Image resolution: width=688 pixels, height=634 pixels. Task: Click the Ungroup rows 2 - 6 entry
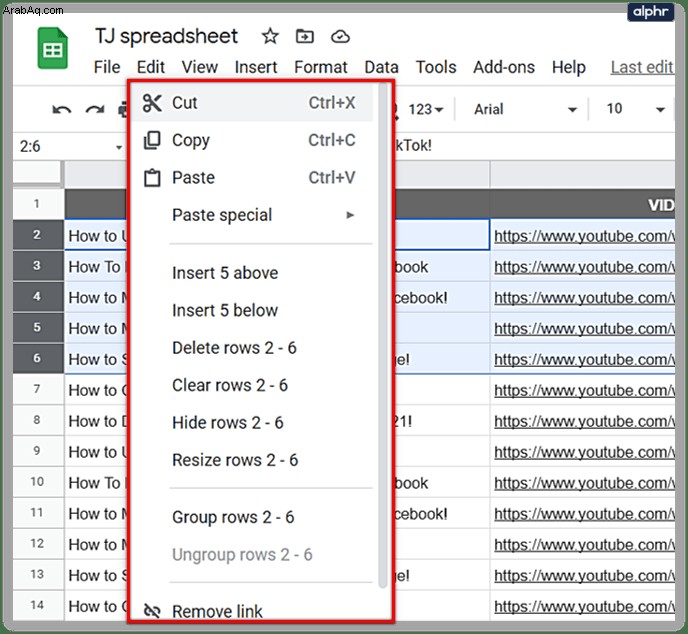(242, 555)
